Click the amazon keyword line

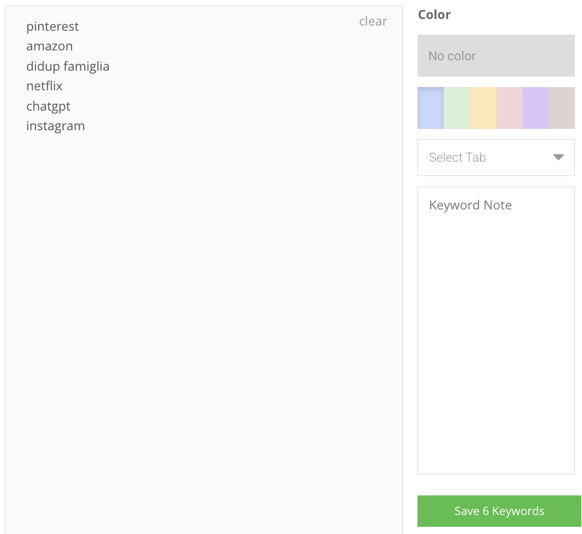click(x=49, y=46)
